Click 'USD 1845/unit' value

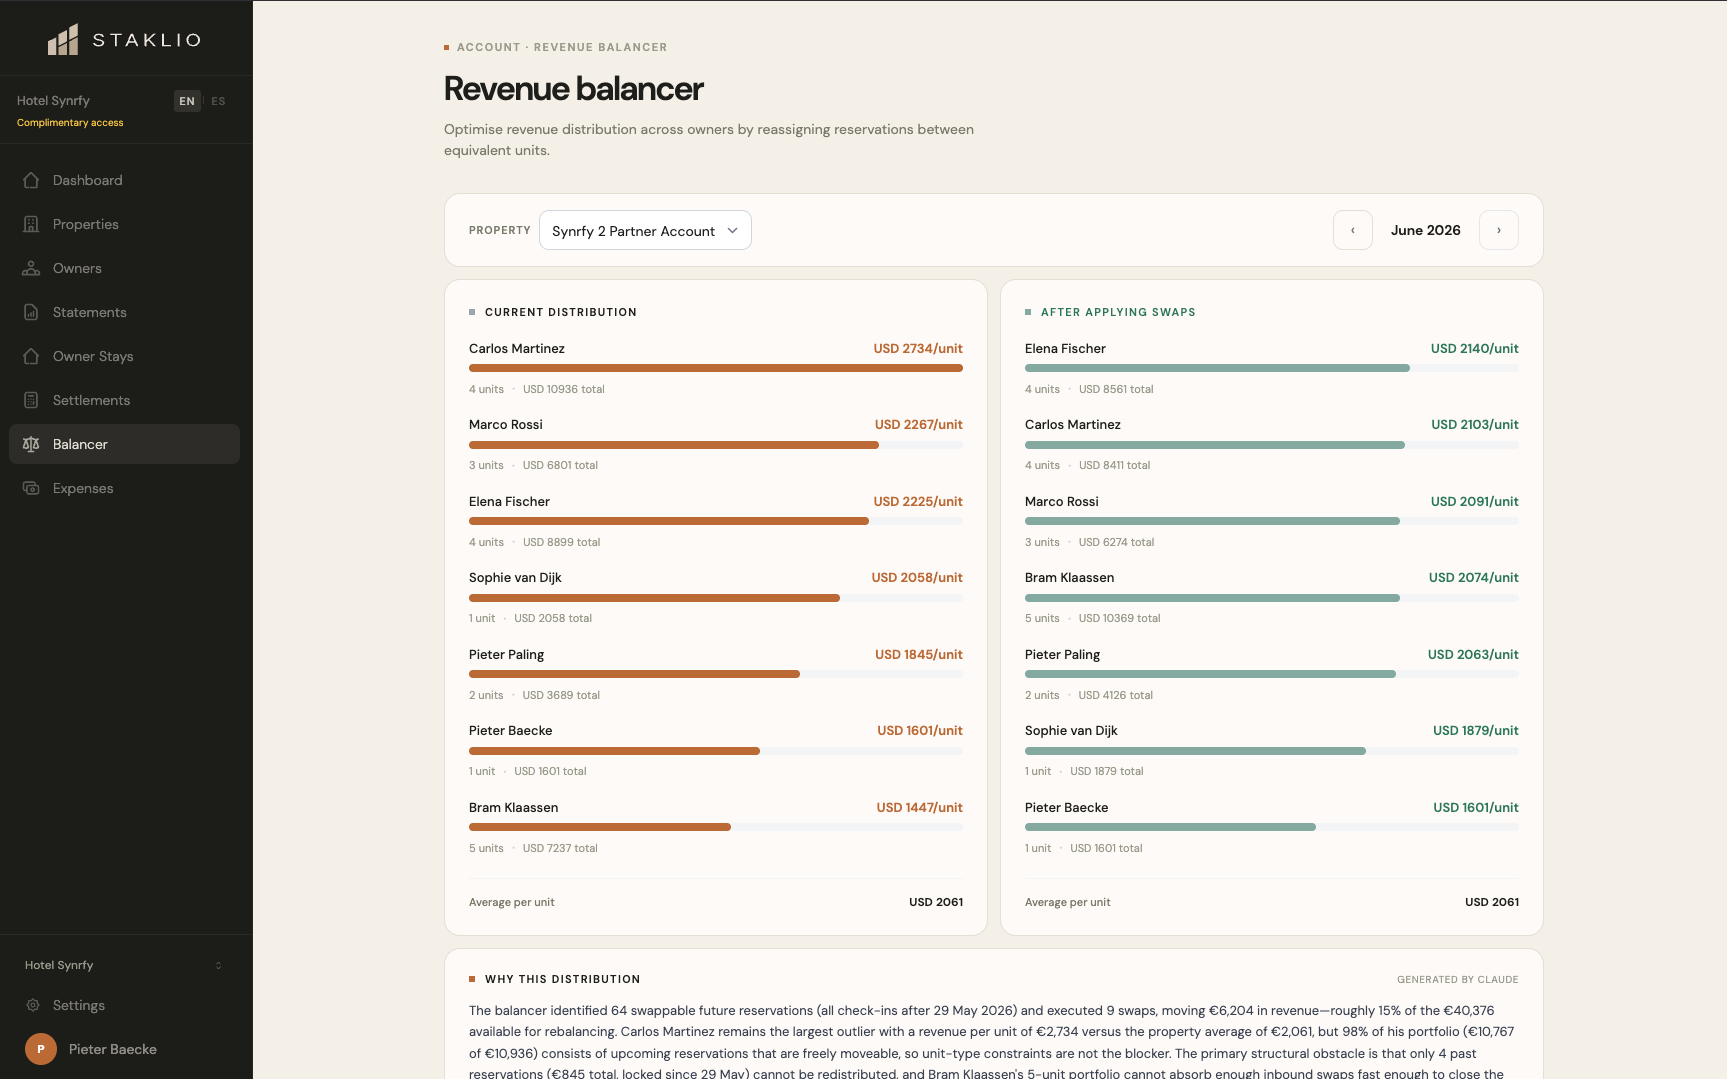[x=919, y=654]
